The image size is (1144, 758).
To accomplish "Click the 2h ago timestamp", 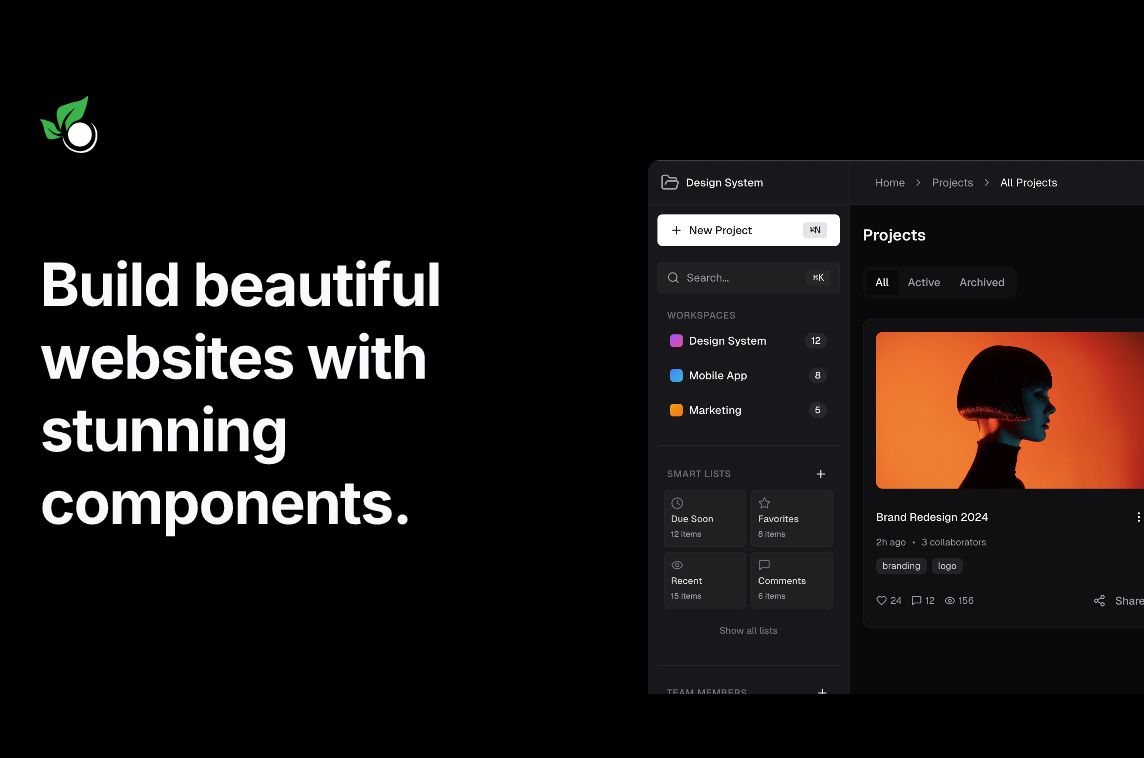I will (891, 542).
